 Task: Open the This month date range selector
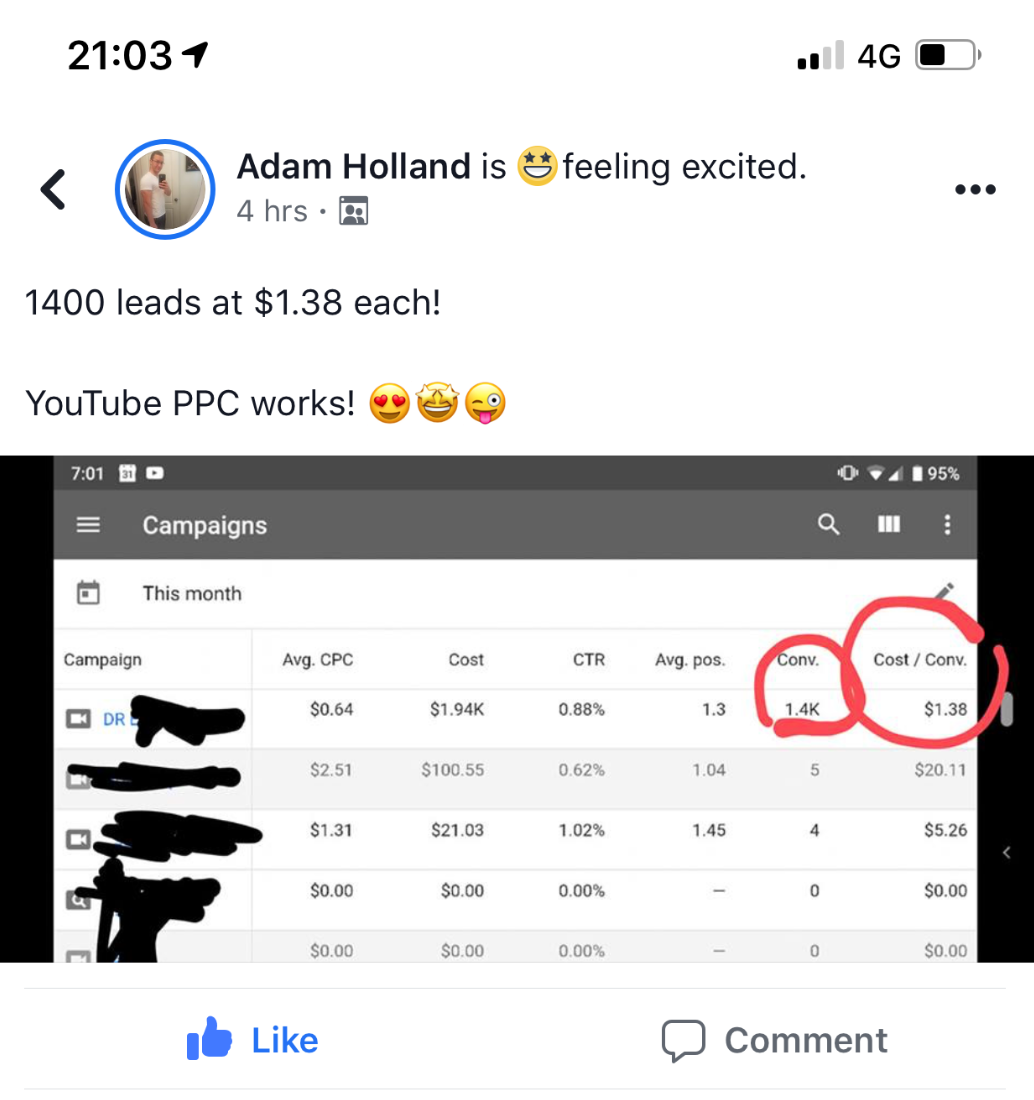(192, 593)
